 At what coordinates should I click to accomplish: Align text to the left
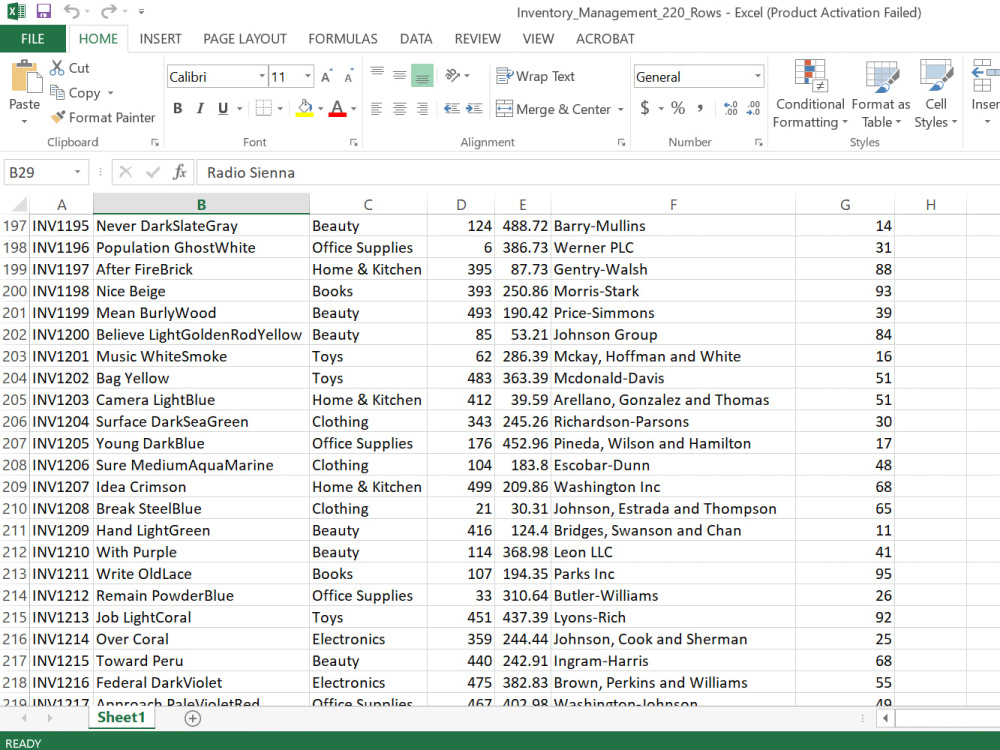click(377, 108)
